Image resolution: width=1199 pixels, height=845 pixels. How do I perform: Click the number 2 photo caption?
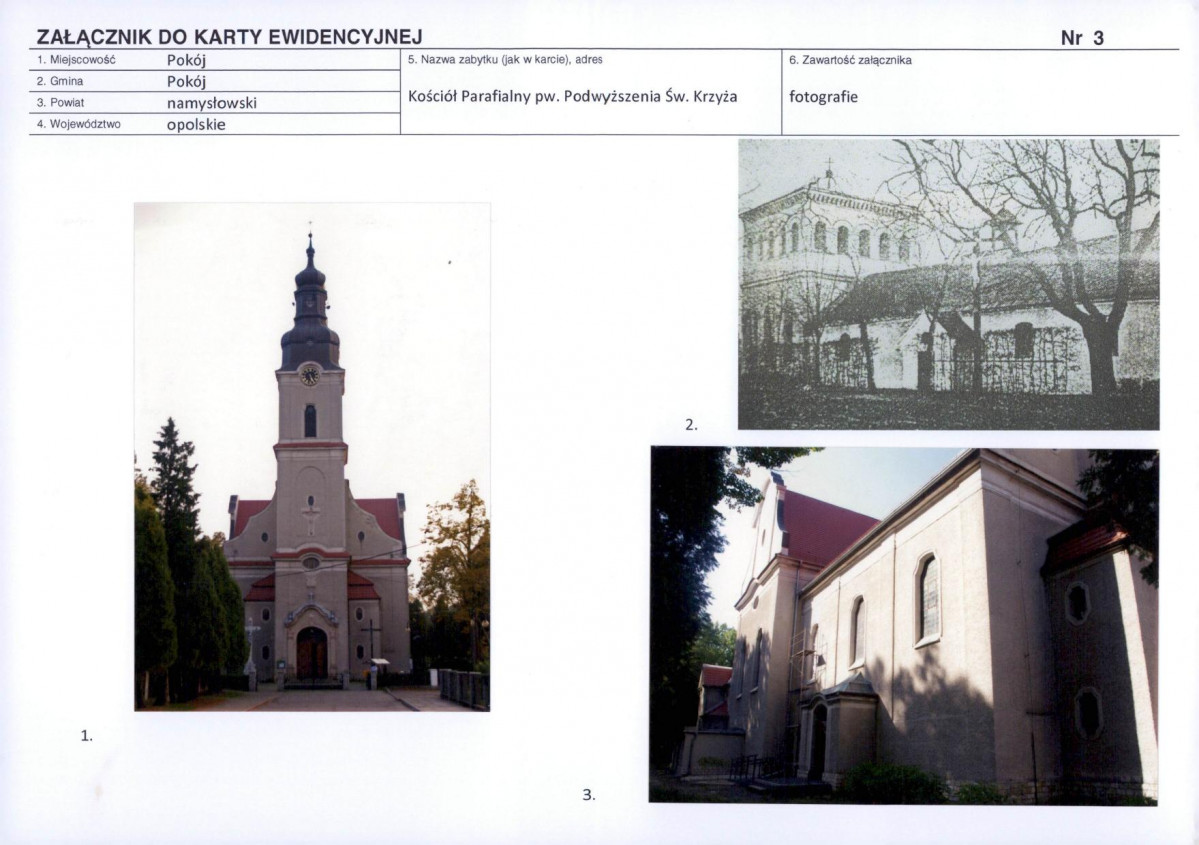tap(691, 424)
